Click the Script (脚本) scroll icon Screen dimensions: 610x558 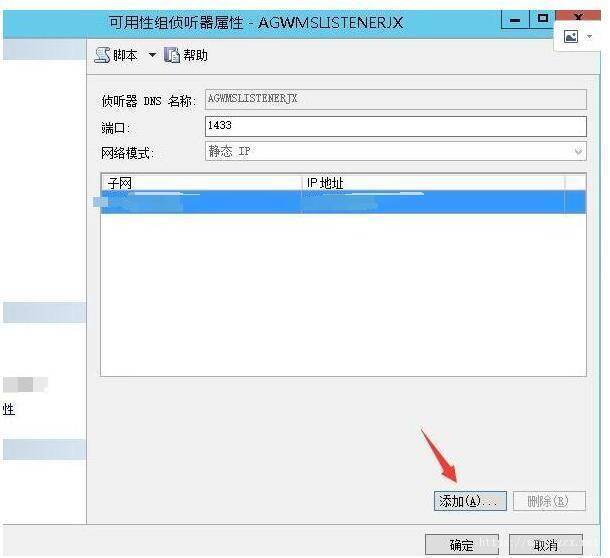[x=103, y=55]
